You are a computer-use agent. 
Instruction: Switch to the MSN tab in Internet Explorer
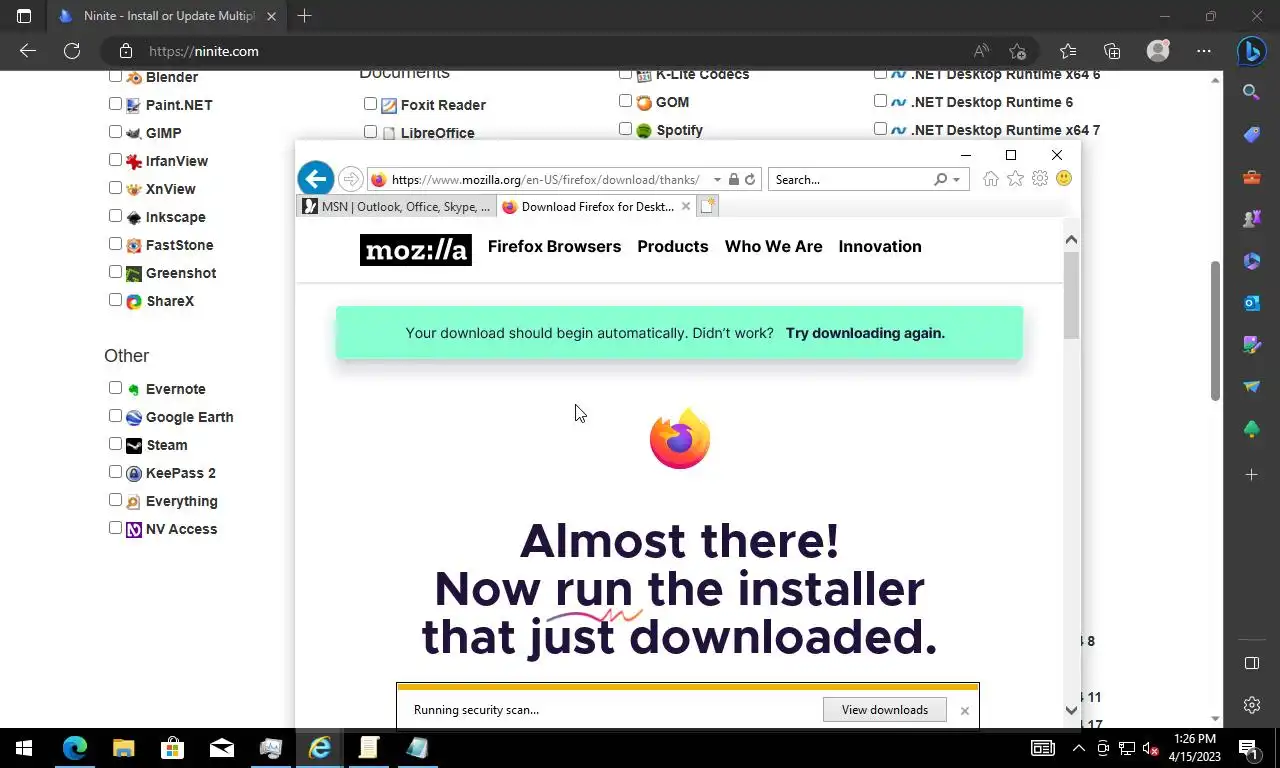396,206
